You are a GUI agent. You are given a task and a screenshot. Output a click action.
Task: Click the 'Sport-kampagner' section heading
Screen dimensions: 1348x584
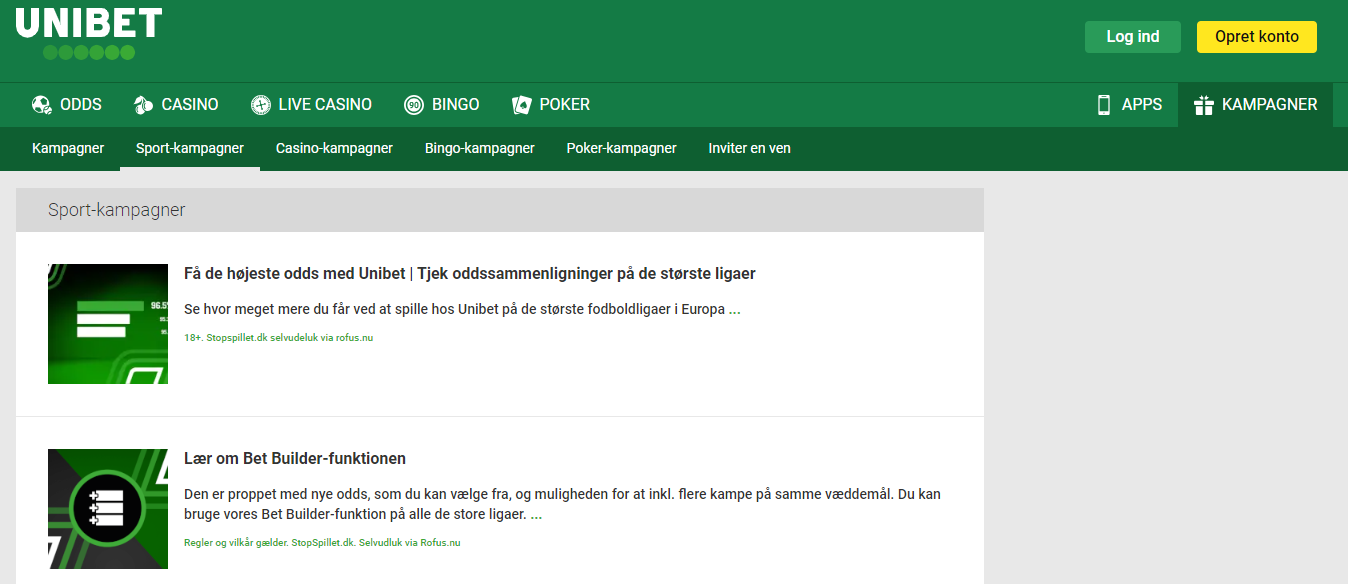[117, 210]
